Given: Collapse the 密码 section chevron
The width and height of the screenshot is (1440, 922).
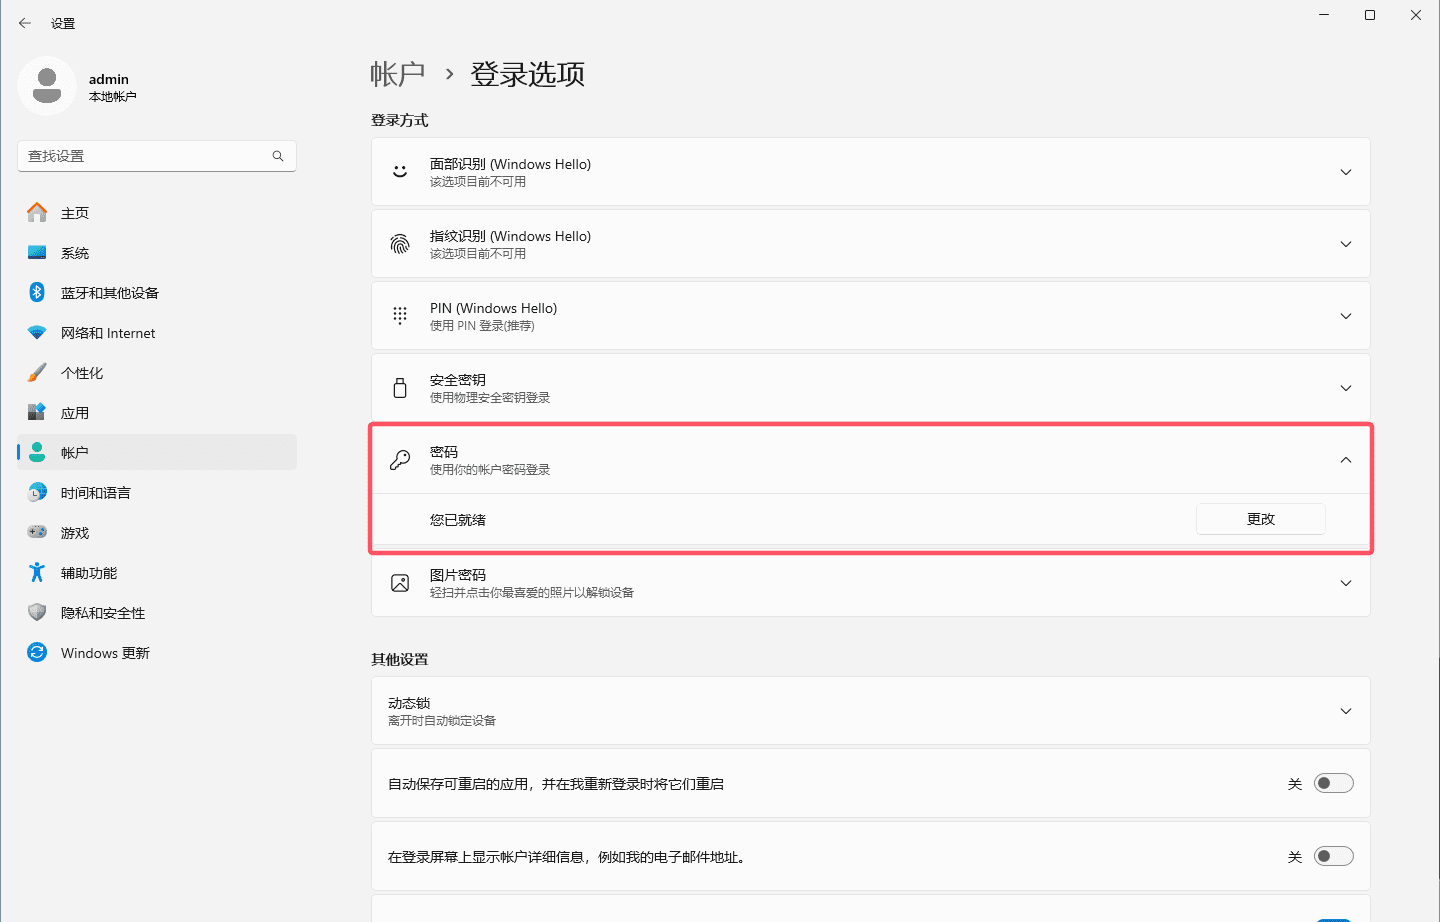Looking at the screenshot, I should click(x=1346, y=460).
